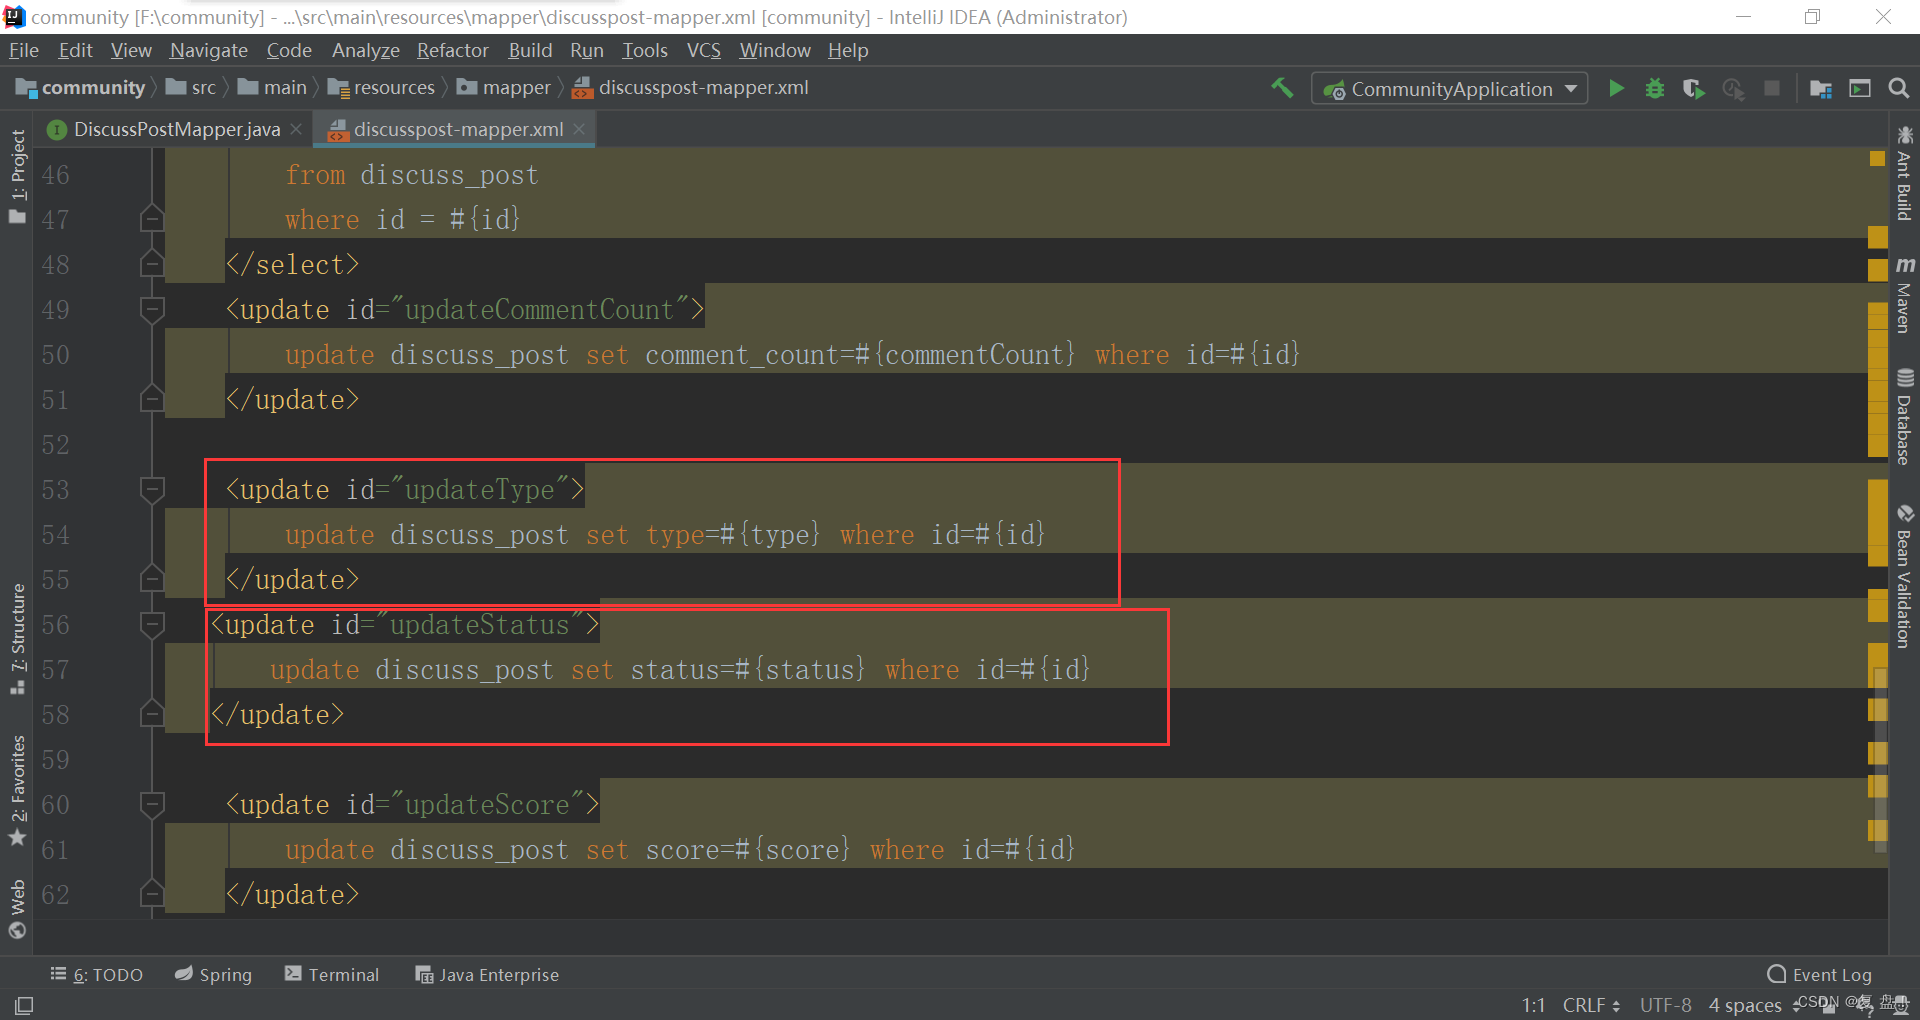Screen dimensions: 1920x1020
Task: Click the Stop square icon
Action: (x=1772, y=88)
